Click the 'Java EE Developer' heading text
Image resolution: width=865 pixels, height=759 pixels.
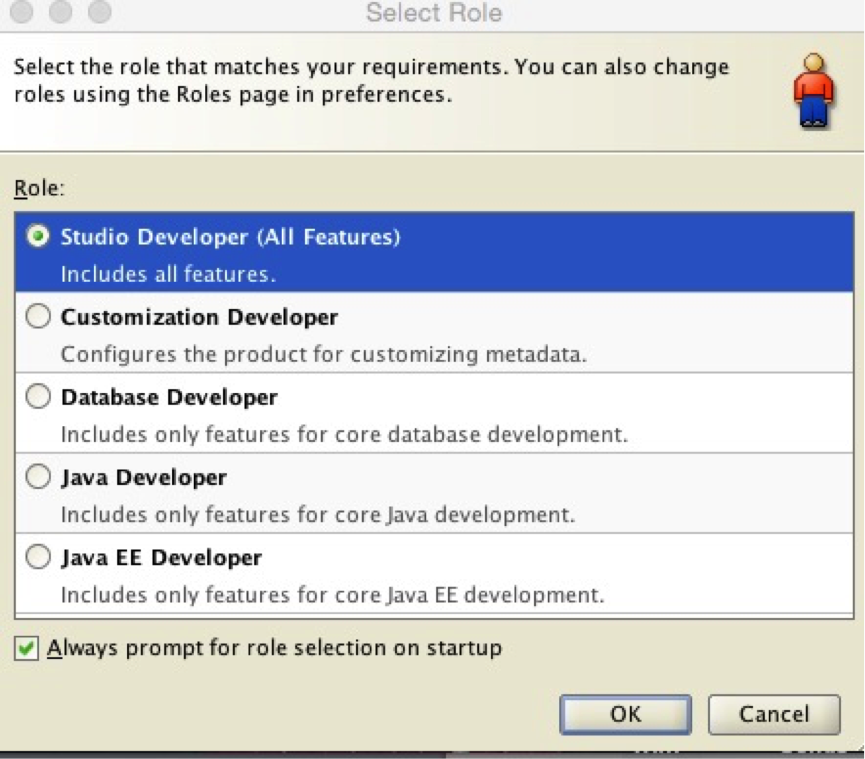tap(161, 558)
